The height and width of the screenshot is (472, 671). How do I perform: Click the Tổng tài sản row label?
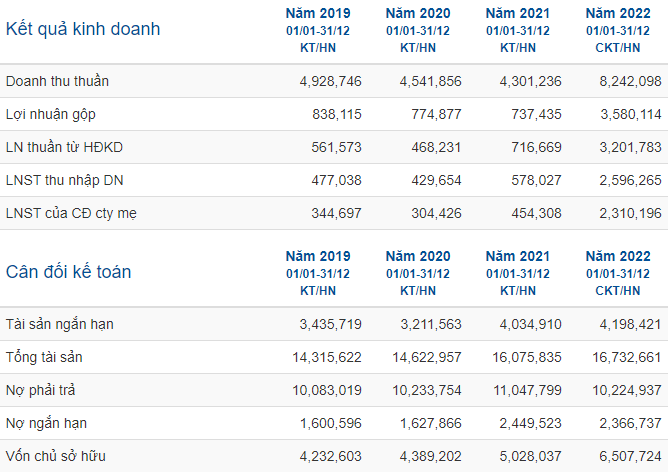pos(44,357)
